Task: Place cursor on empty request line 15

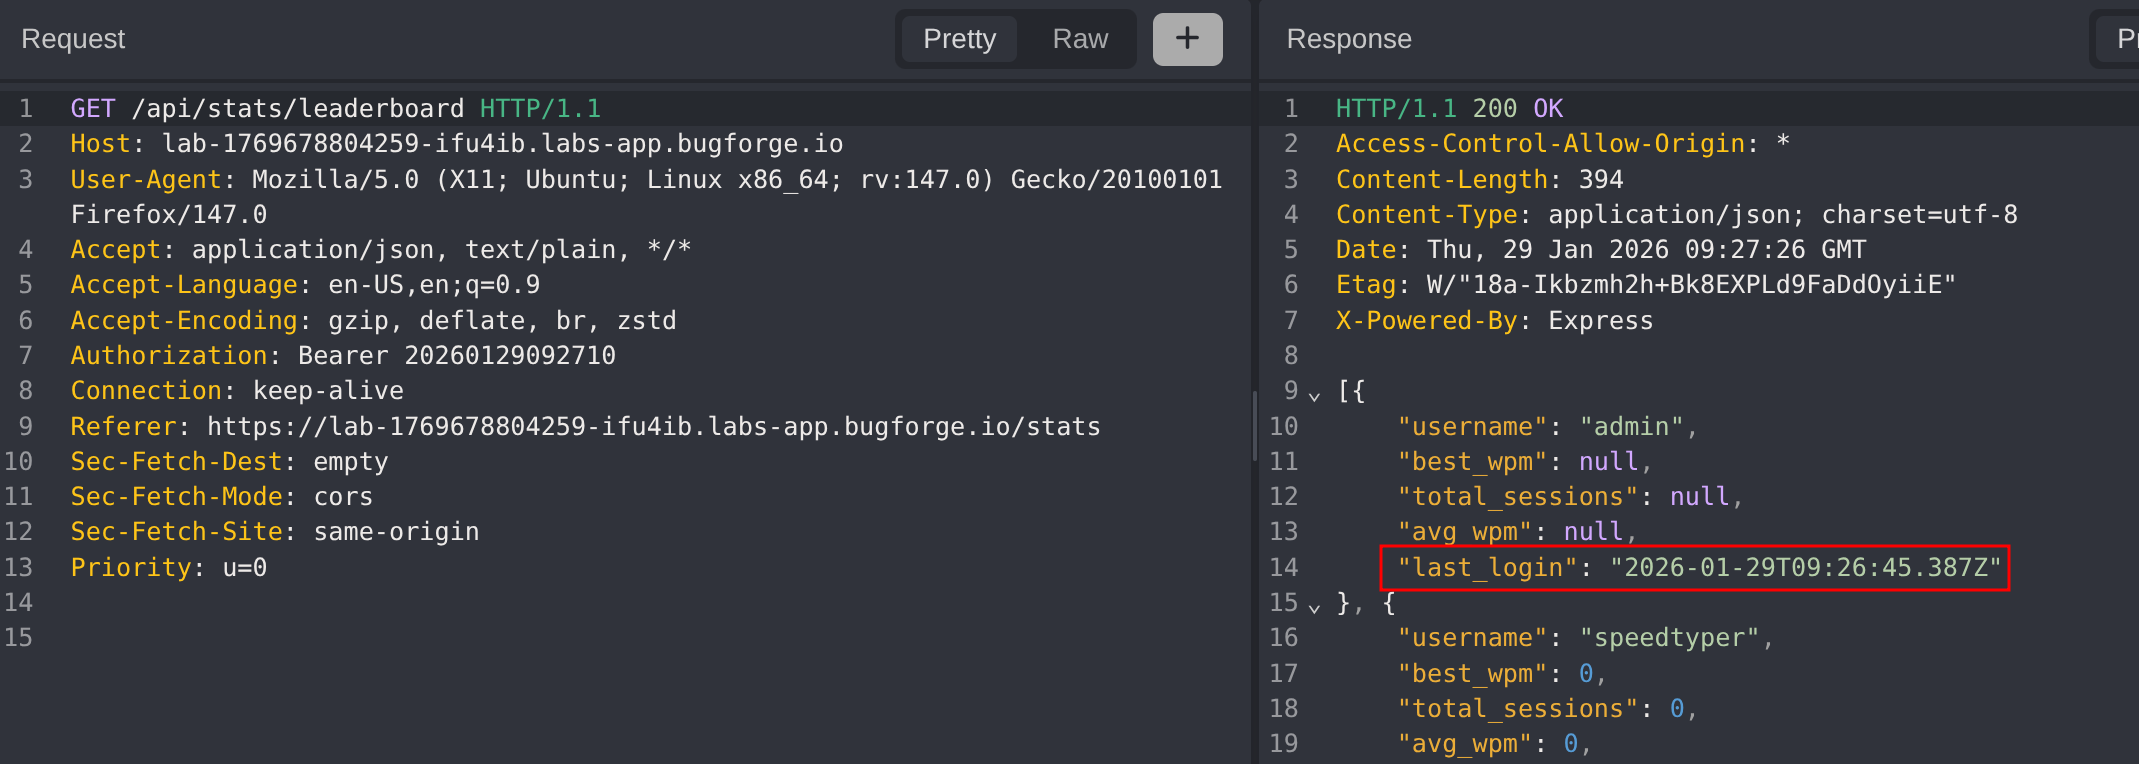Action: tap(300, 638)
